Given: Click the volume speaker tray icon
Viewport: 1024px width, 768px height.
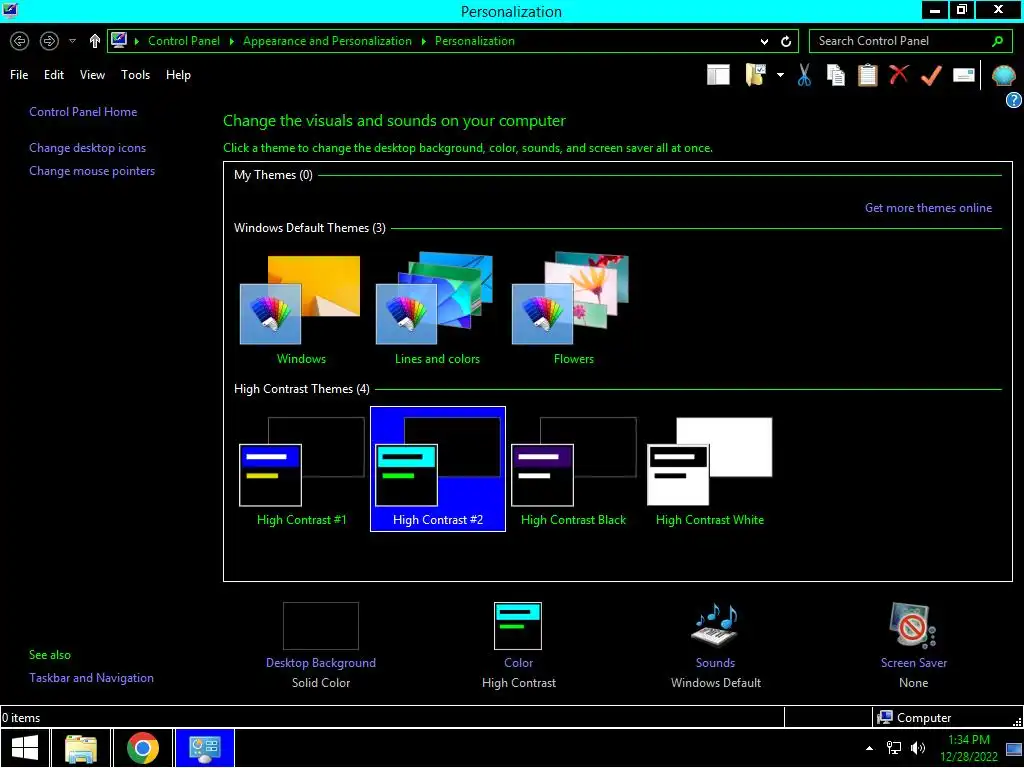Looking at the screenshot, I should click(918, 748).
